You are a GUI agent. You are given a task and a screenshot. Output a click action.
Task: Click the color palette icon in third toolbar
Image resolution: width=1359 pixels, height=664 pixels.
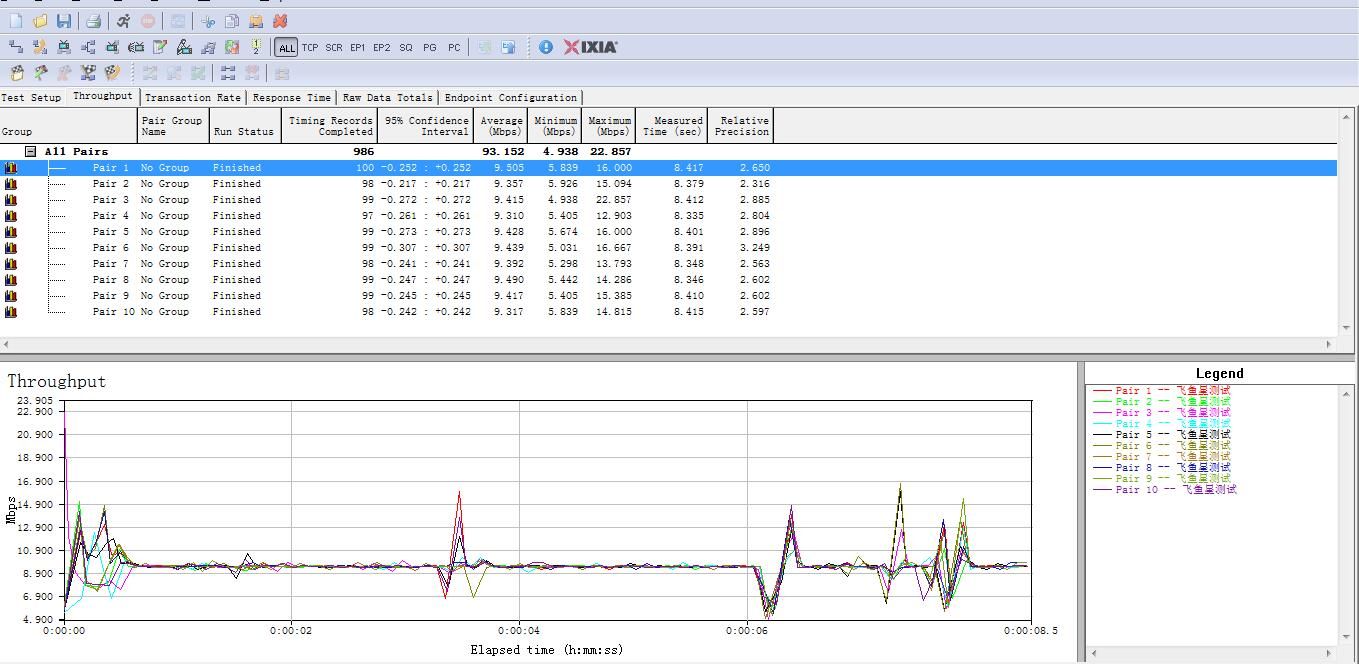112,73
